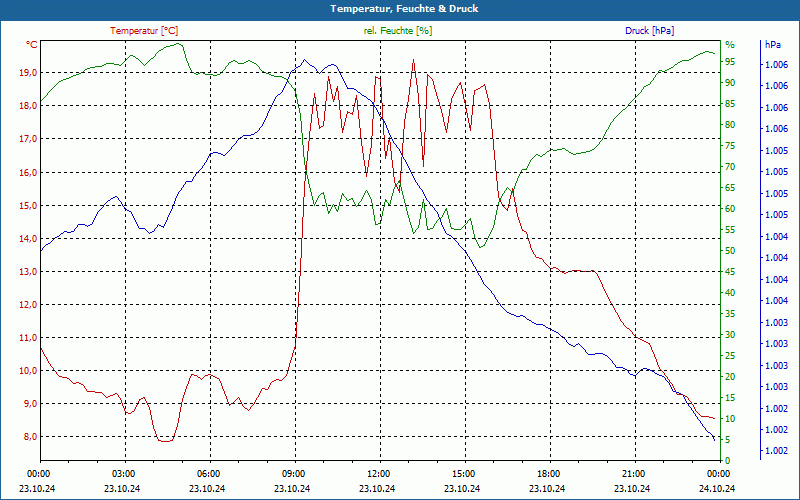Viewport: 800px width, 500px height.
Task: Pick the 11,0 temperature axis tick
Action: [x=28, y=338]
